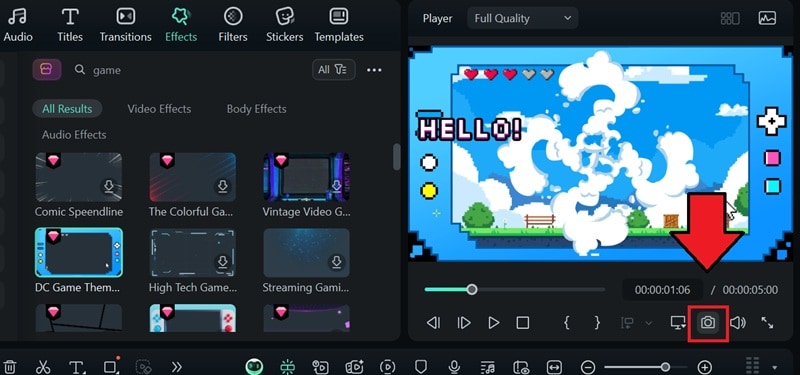The image size is (800, 375).
Task: Delete the selected clip with the trash icon
Action: [x=11, y=367]
